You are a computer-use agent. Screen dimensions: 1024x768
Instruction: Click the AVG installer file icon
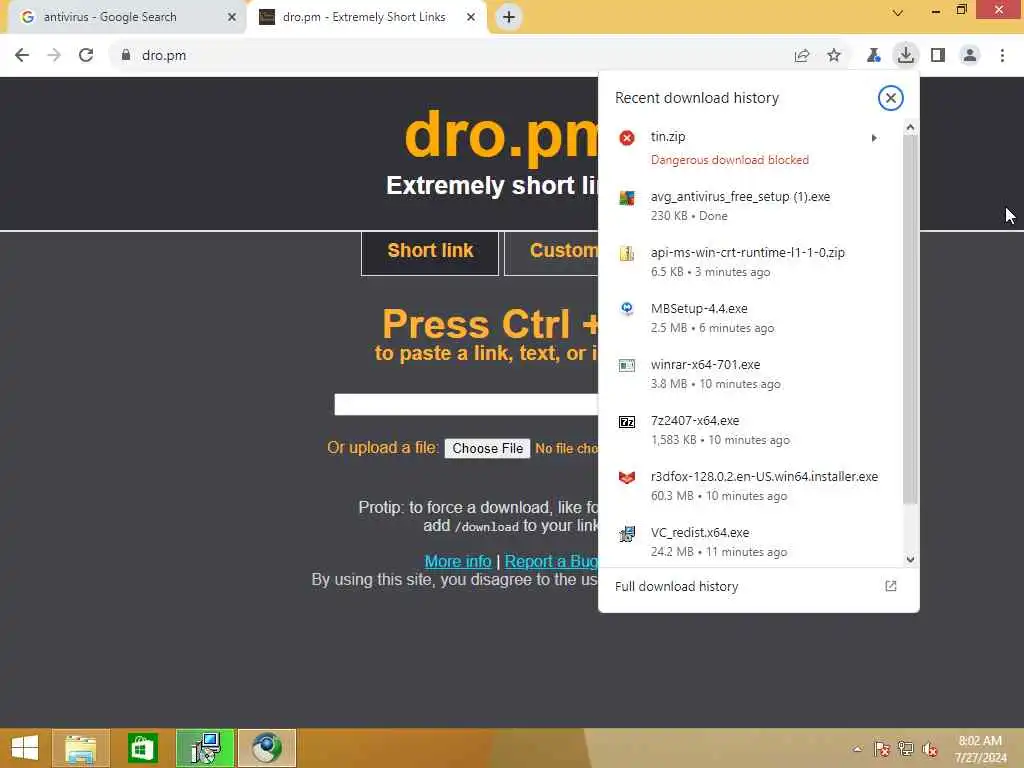coord(627,197)
